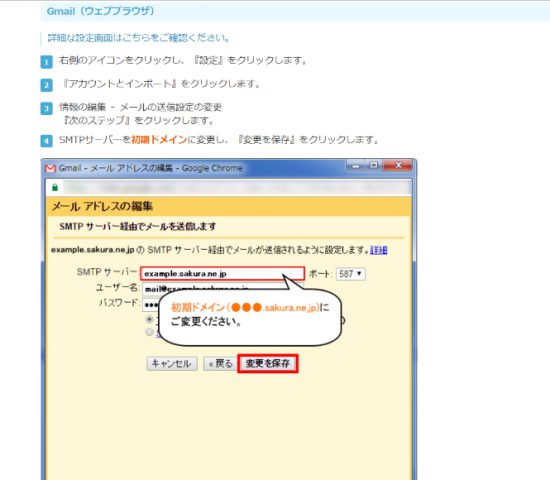Click the blue step 1 number badge
This screenshot has height=480, width=550.
click(x=46, y=62)
